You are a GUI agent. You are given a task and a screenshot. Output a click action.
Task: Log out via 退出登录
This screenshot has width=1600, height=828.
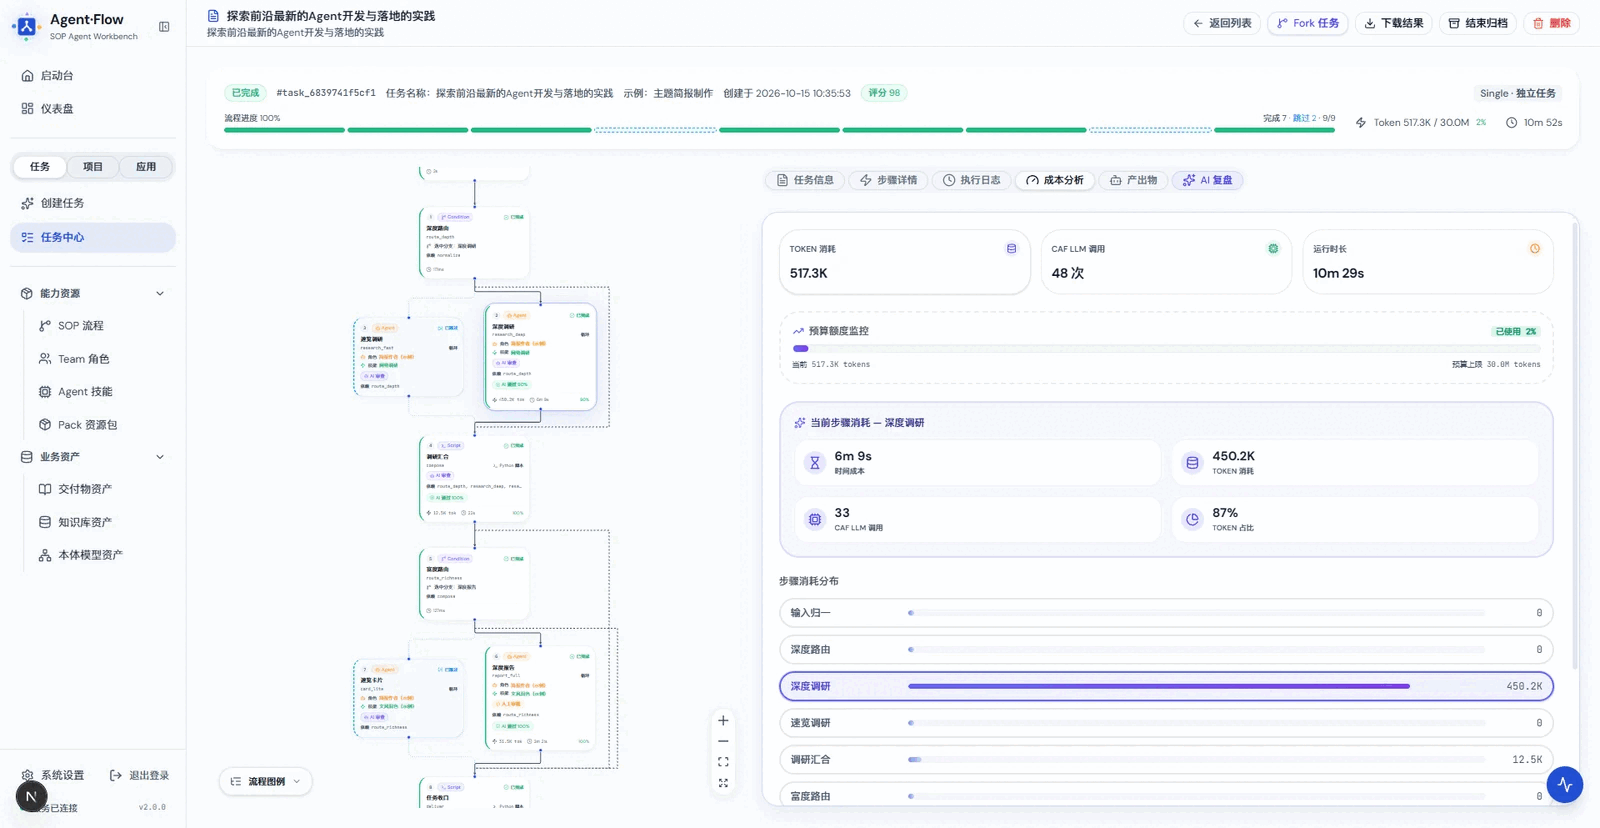[140, 775]
